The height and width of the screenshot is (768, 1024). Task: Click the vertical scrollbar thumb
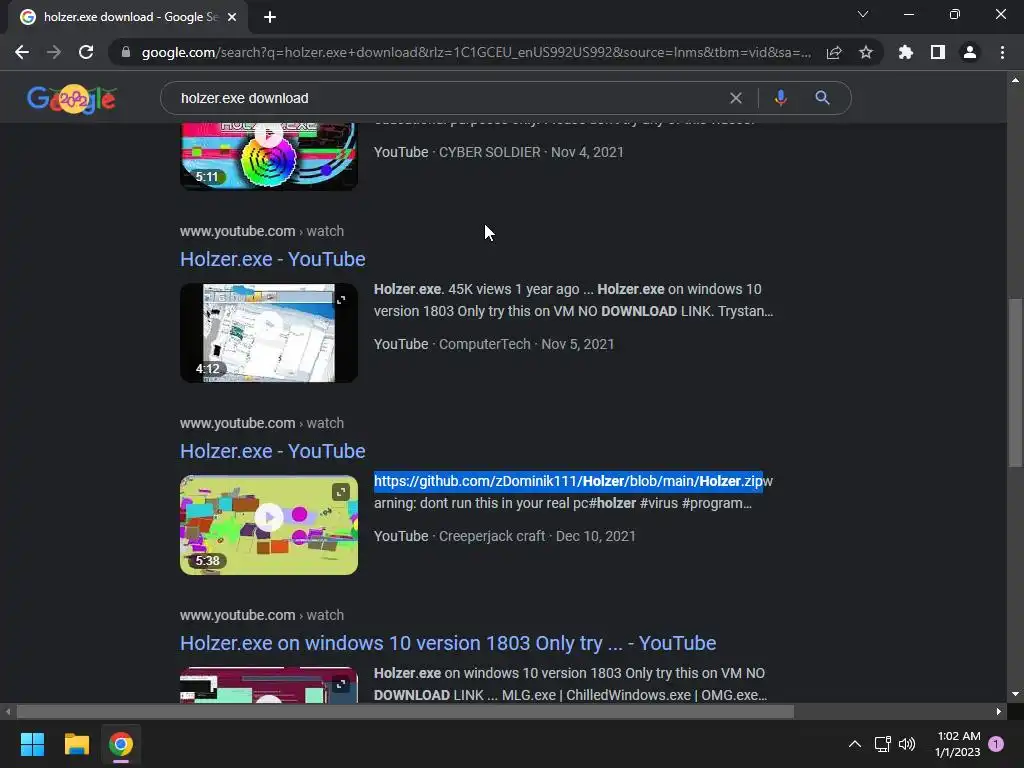tap(1015, 383)
